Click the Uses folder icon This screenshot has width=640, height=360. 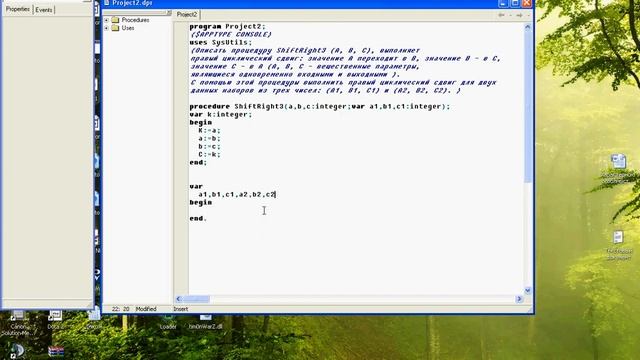[x=115, y=28]
